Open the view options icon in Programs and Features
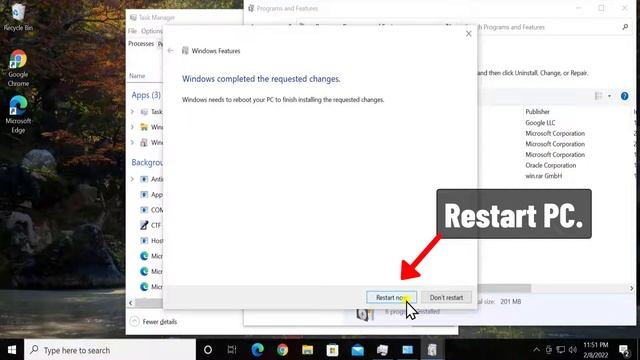The width and height of the screenshot is (640, 360). (x=599, y=96)
